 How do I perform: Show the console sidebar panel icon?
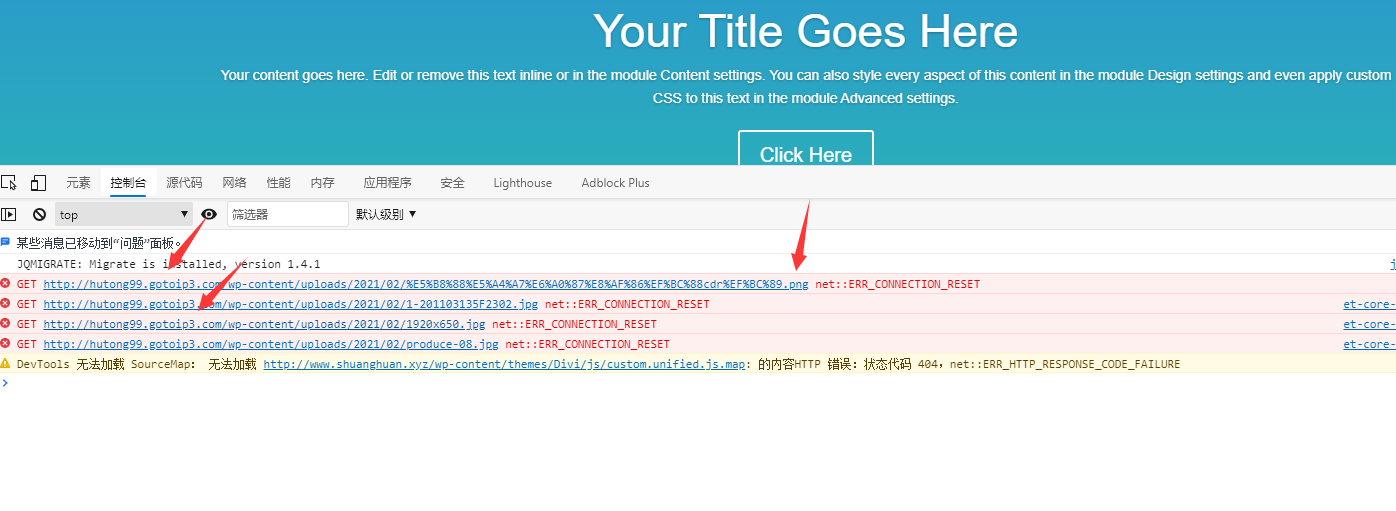click(x=9, y=214)
